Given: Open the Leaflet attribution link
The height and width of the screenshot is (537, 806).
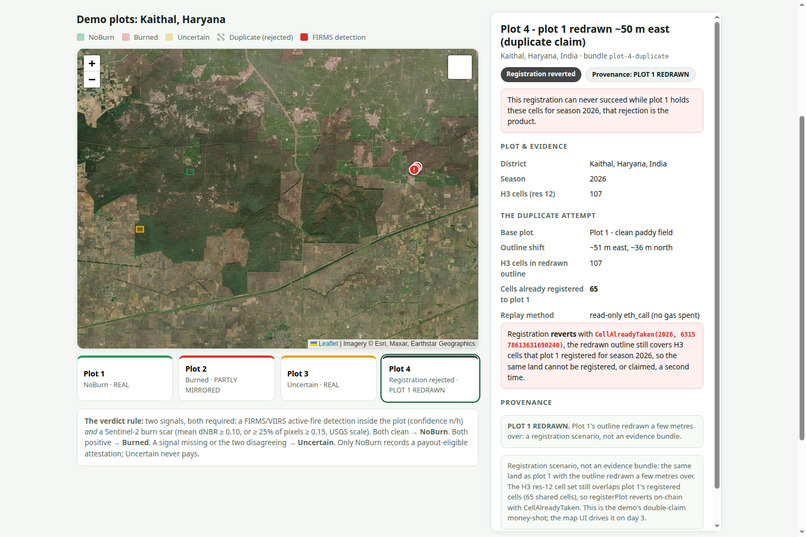Looking at the screenshot, I should point(328,344).
